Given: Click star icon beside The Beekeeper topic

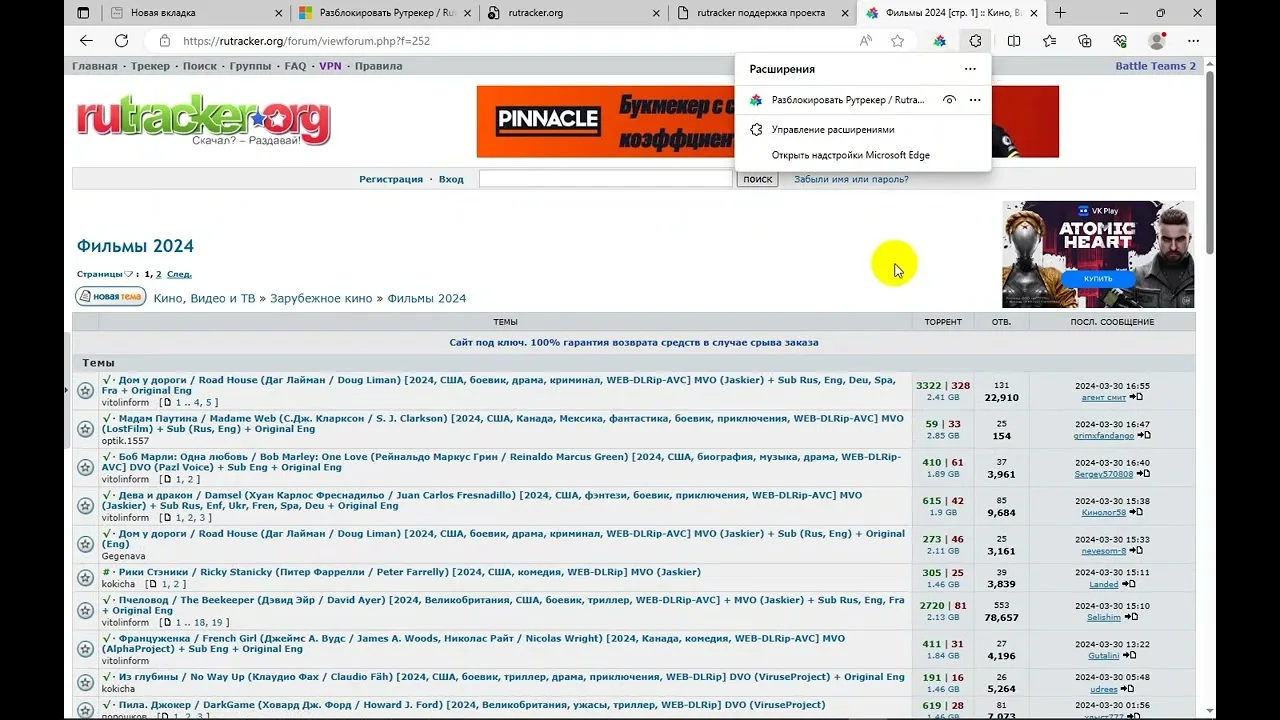Looking at the screenshot, I should pyautogui.click(x=85, y=610).
